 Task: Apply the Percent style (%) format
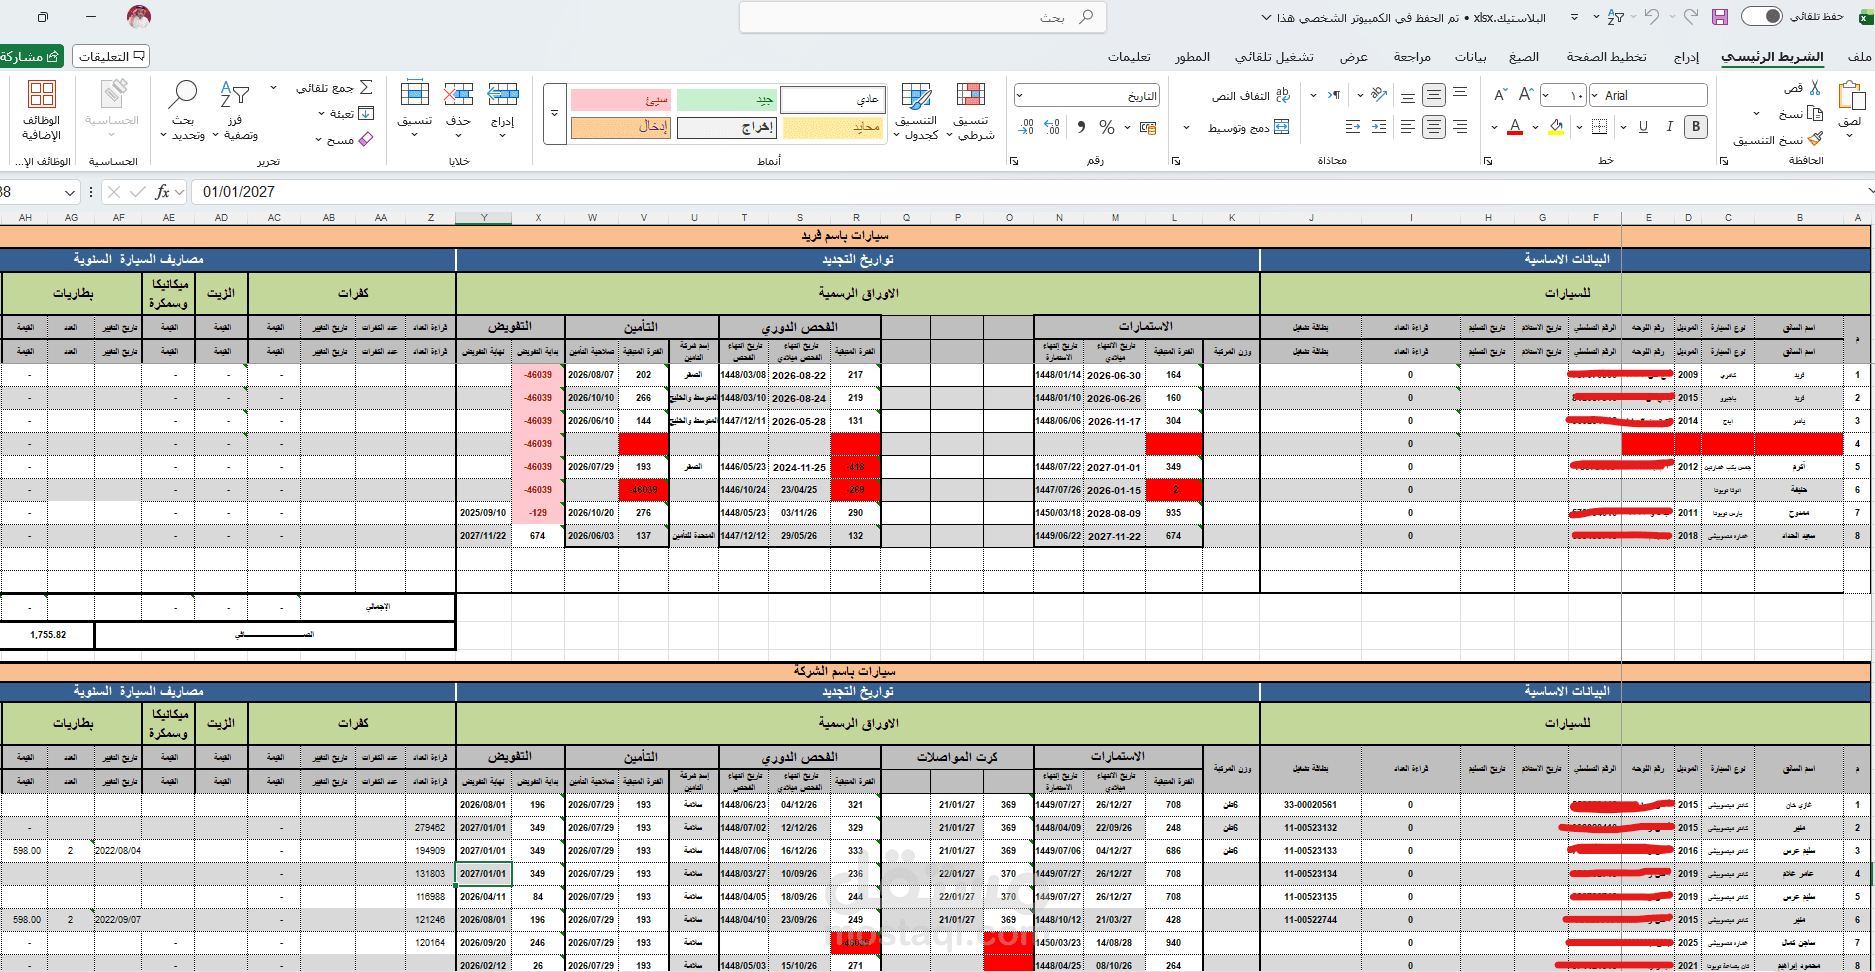pos(1106,127)
